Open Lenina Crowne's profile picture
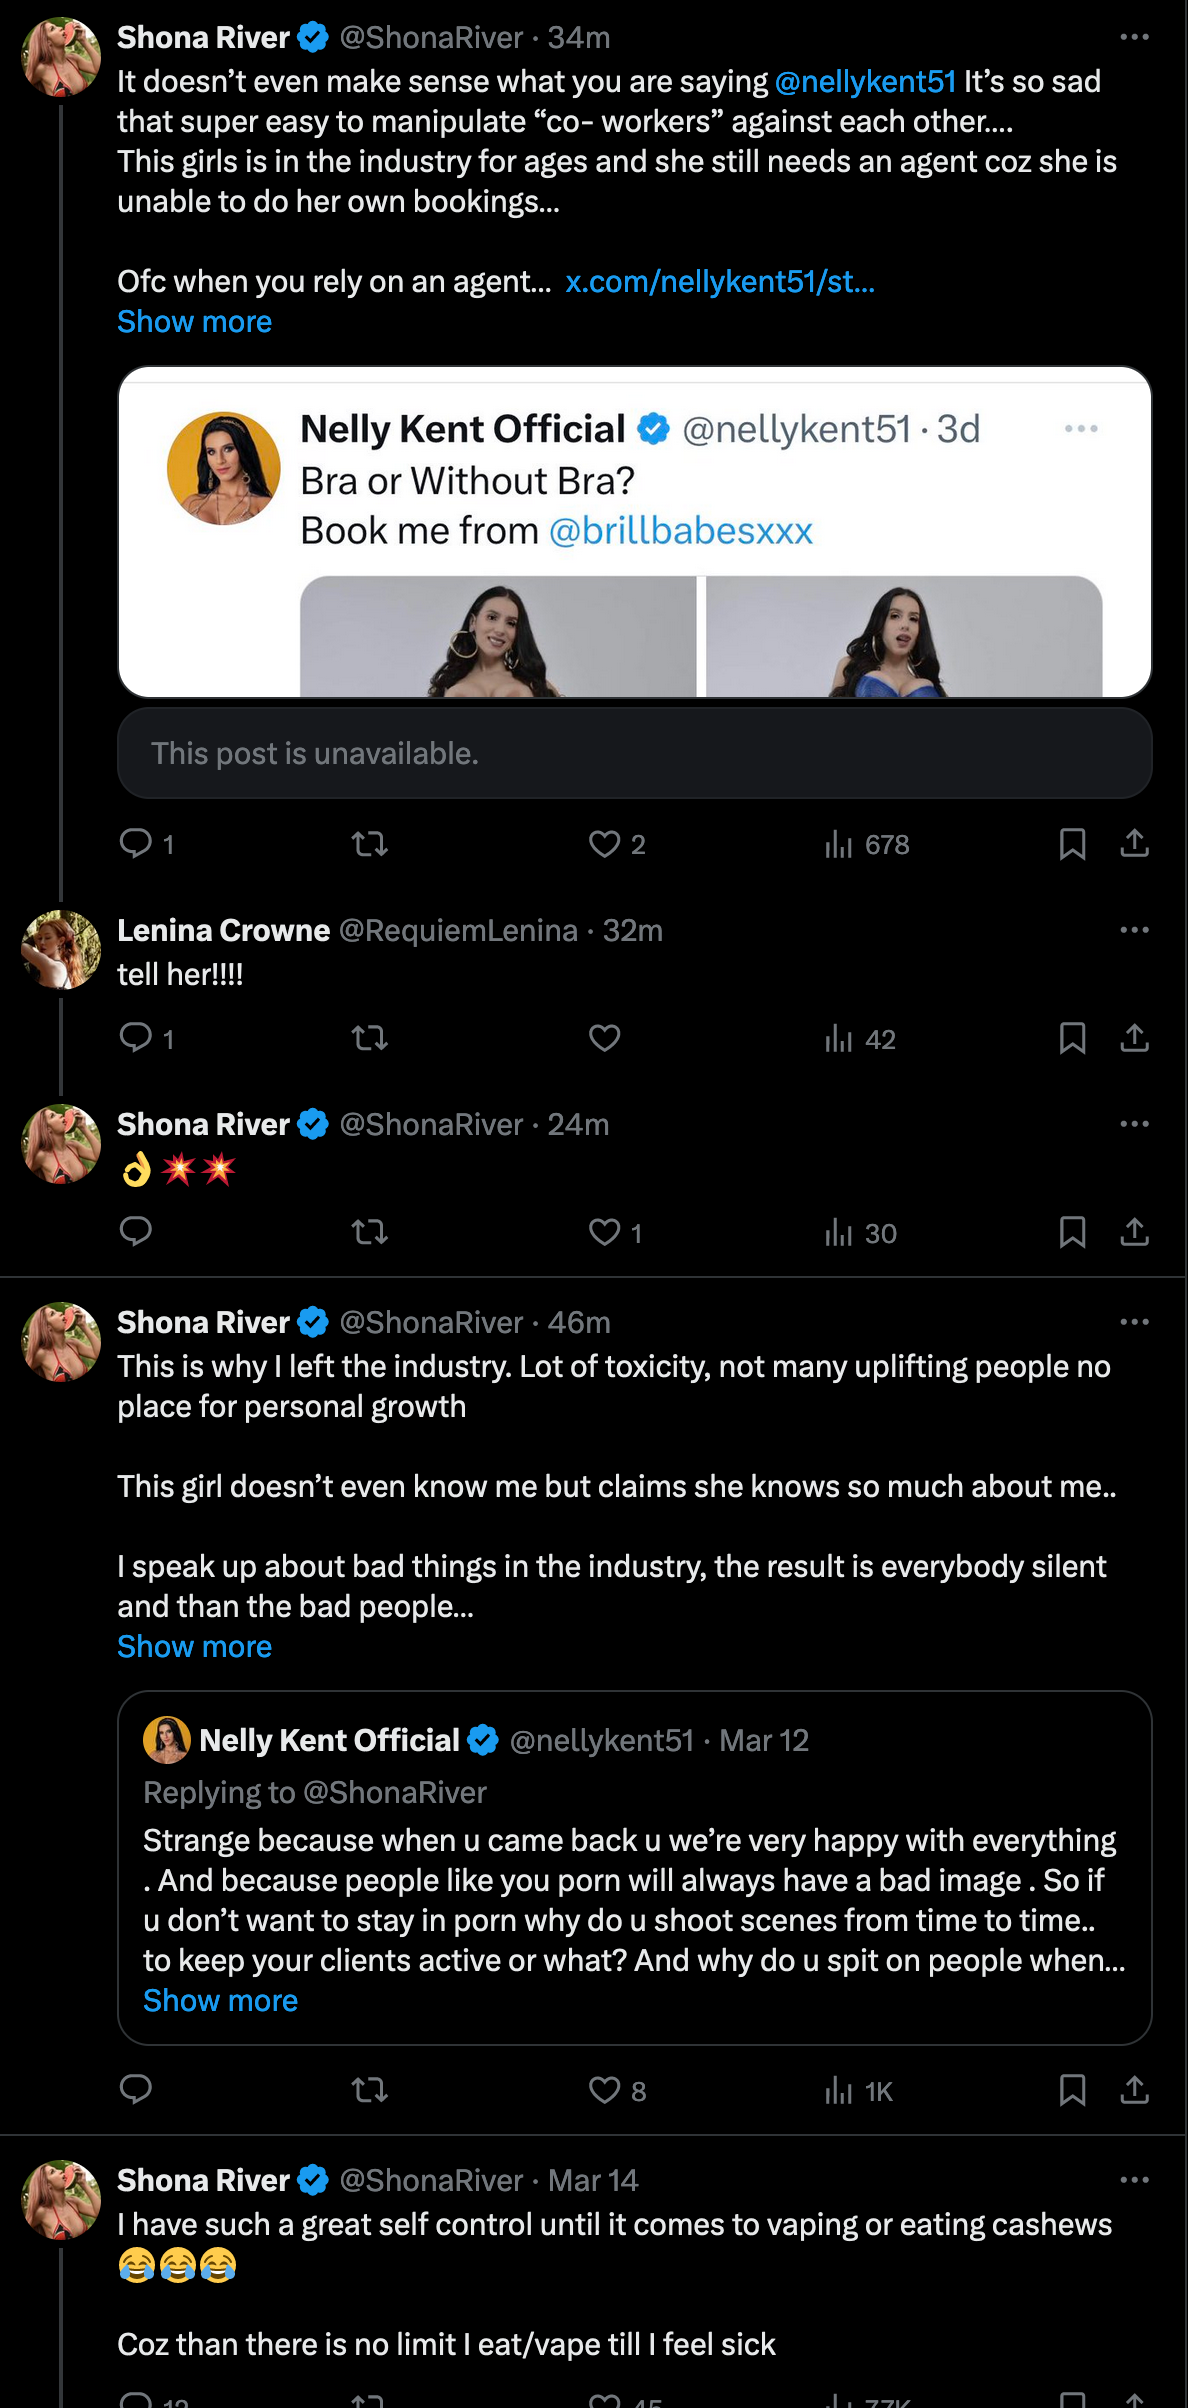Screen dimensions: 1188x2408 (x=61, y=950)
